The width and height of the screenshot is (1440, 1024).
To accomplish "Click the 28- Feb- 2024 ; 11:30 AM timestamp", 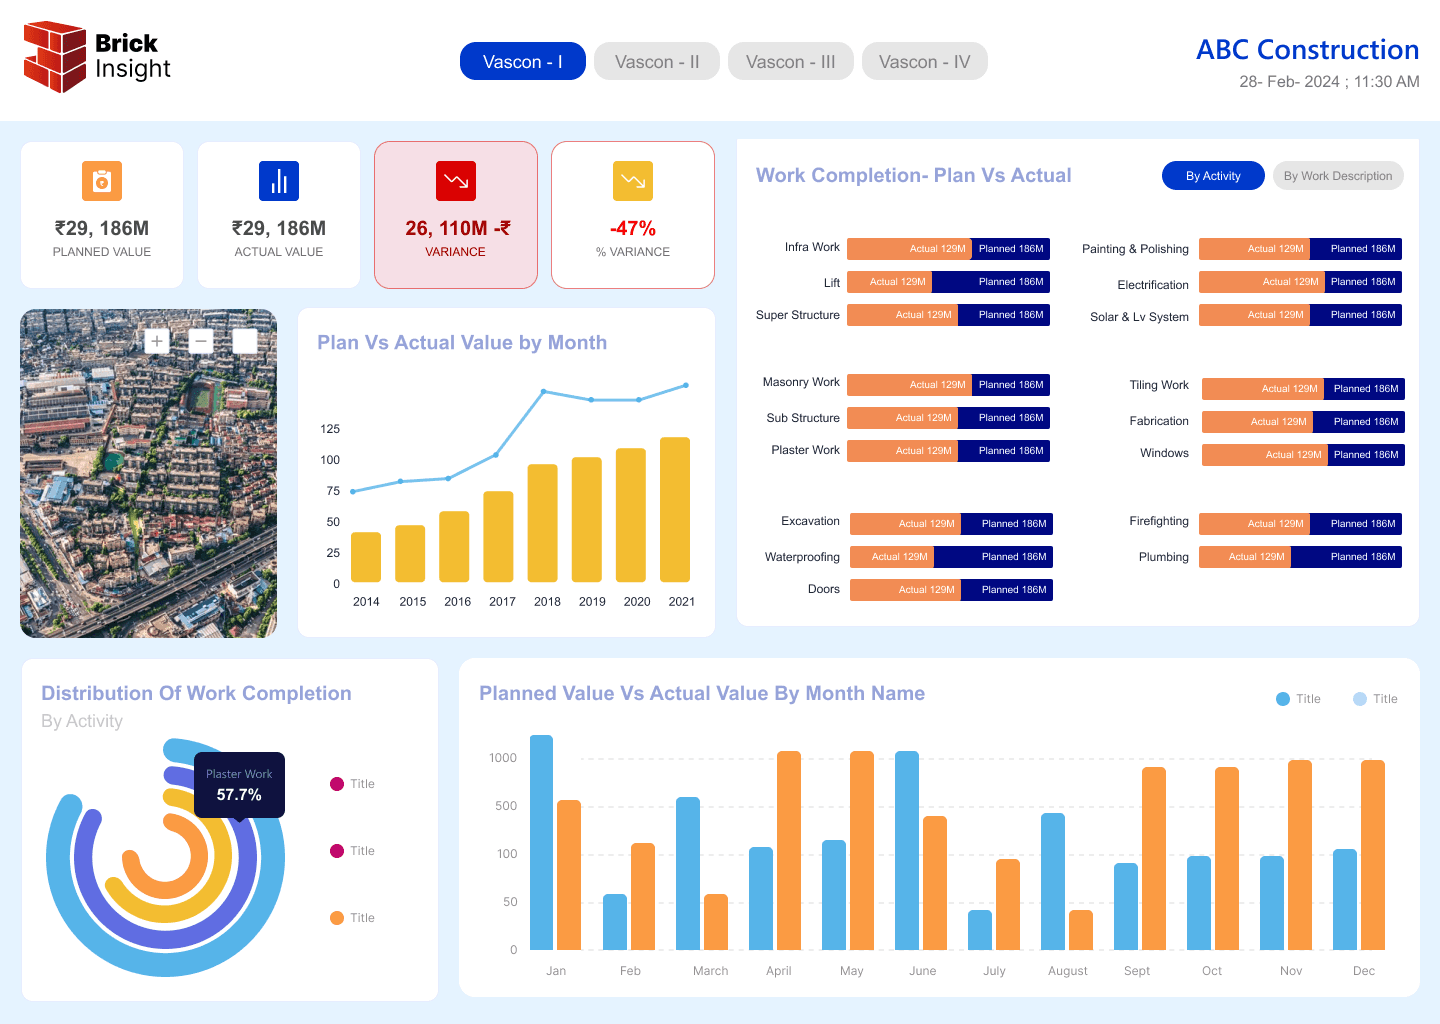I will (x=1329, y=82).
